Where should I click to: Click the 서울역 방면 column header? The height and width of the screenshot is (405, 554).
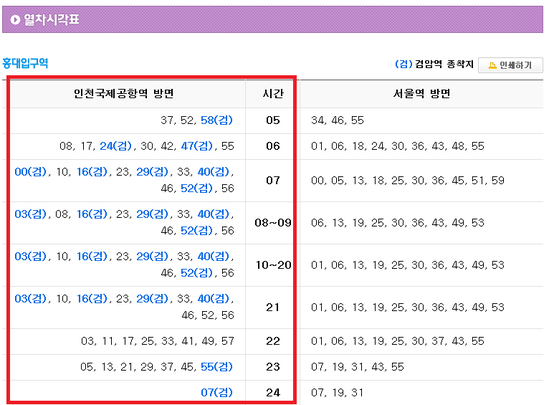[x=422, y=93]
